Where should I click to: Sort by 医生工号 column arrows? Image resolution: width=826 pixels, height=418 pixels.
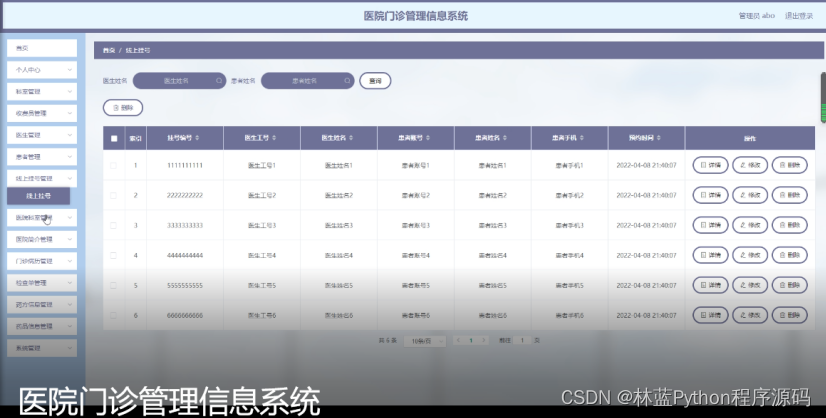[x=274, y=138]
